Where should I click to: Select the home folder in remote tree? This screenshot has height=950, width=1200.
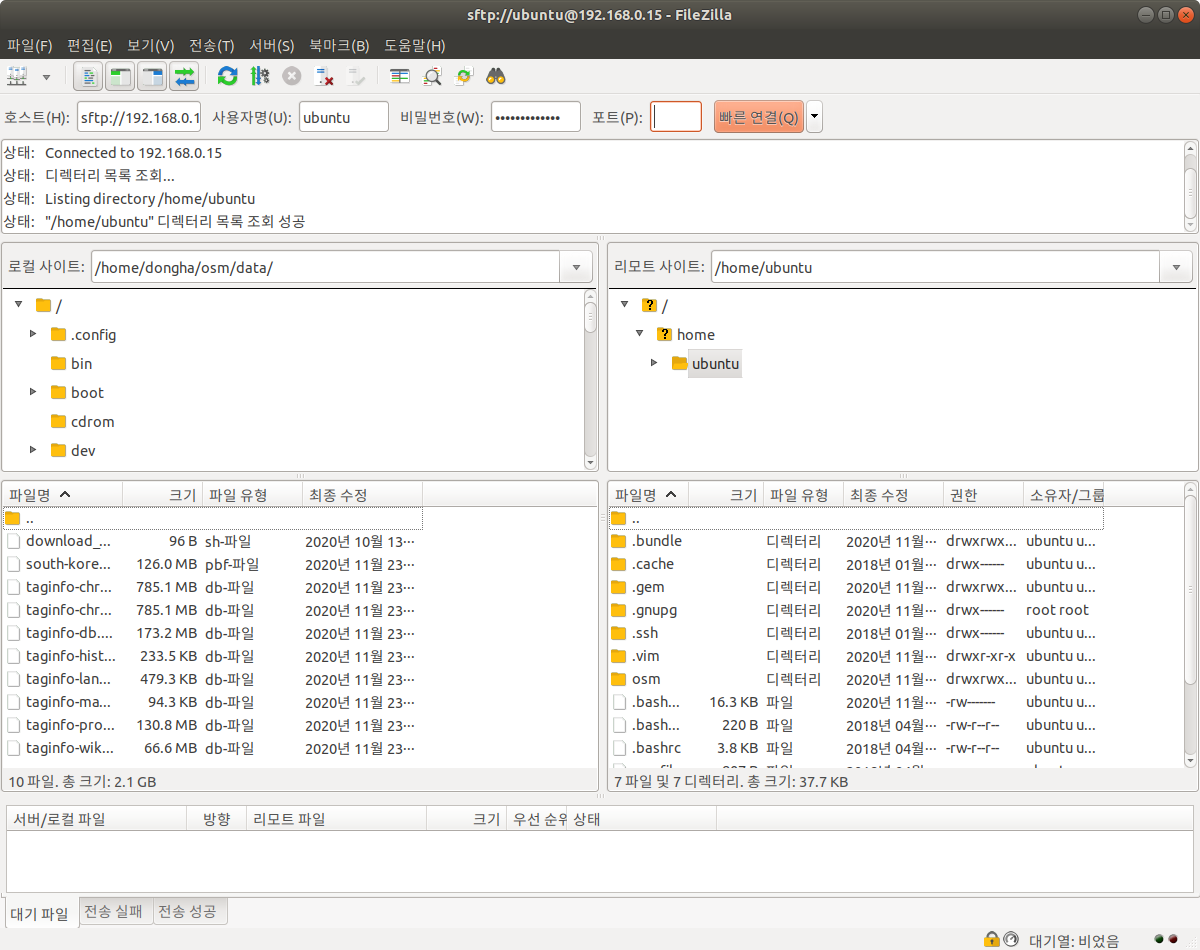click(x=696, y=334)
